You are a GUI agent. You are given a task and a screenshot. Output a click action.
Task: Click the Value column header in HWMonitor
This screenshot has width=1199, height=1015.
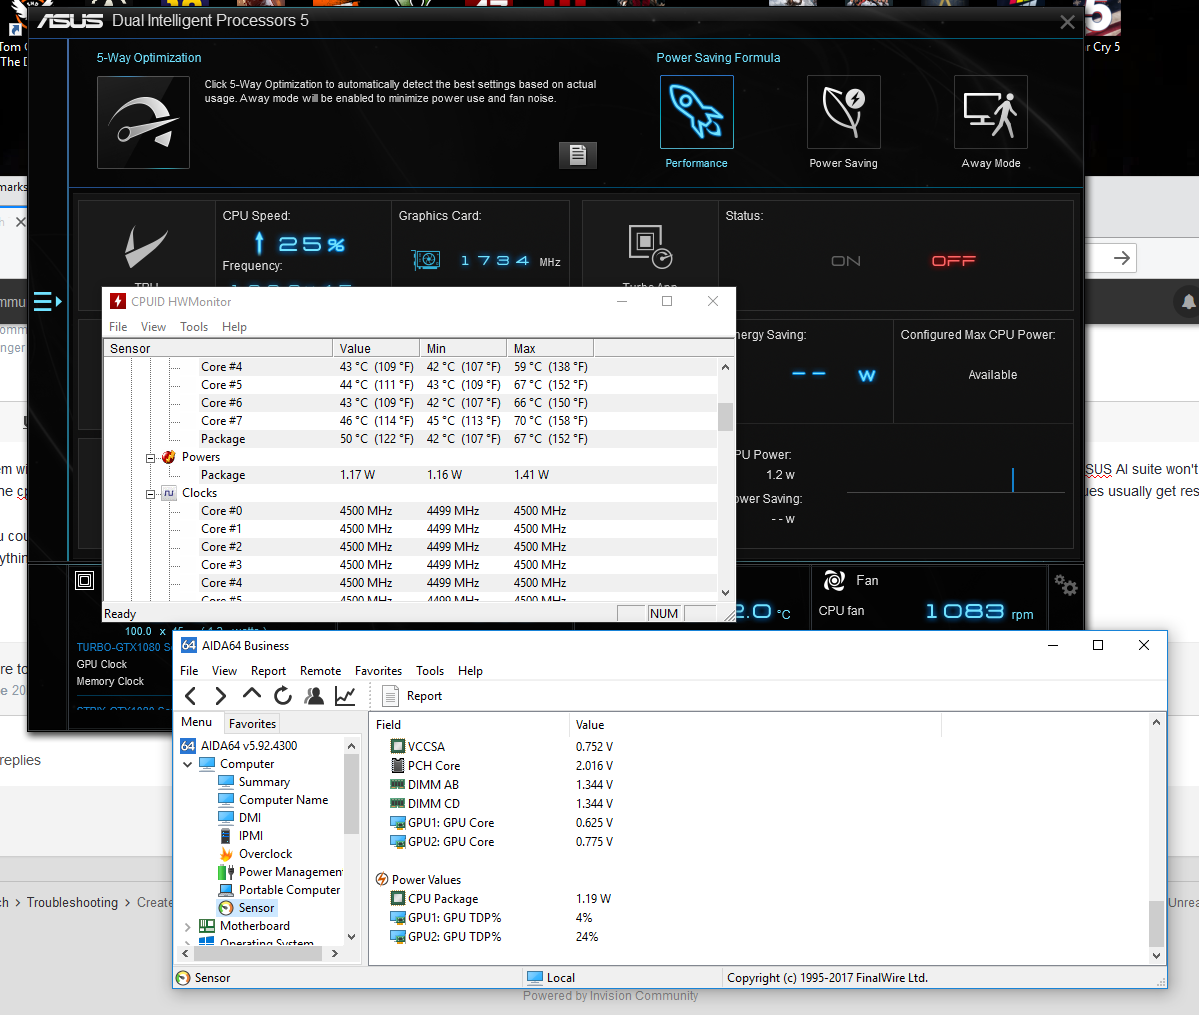[376, 349]
